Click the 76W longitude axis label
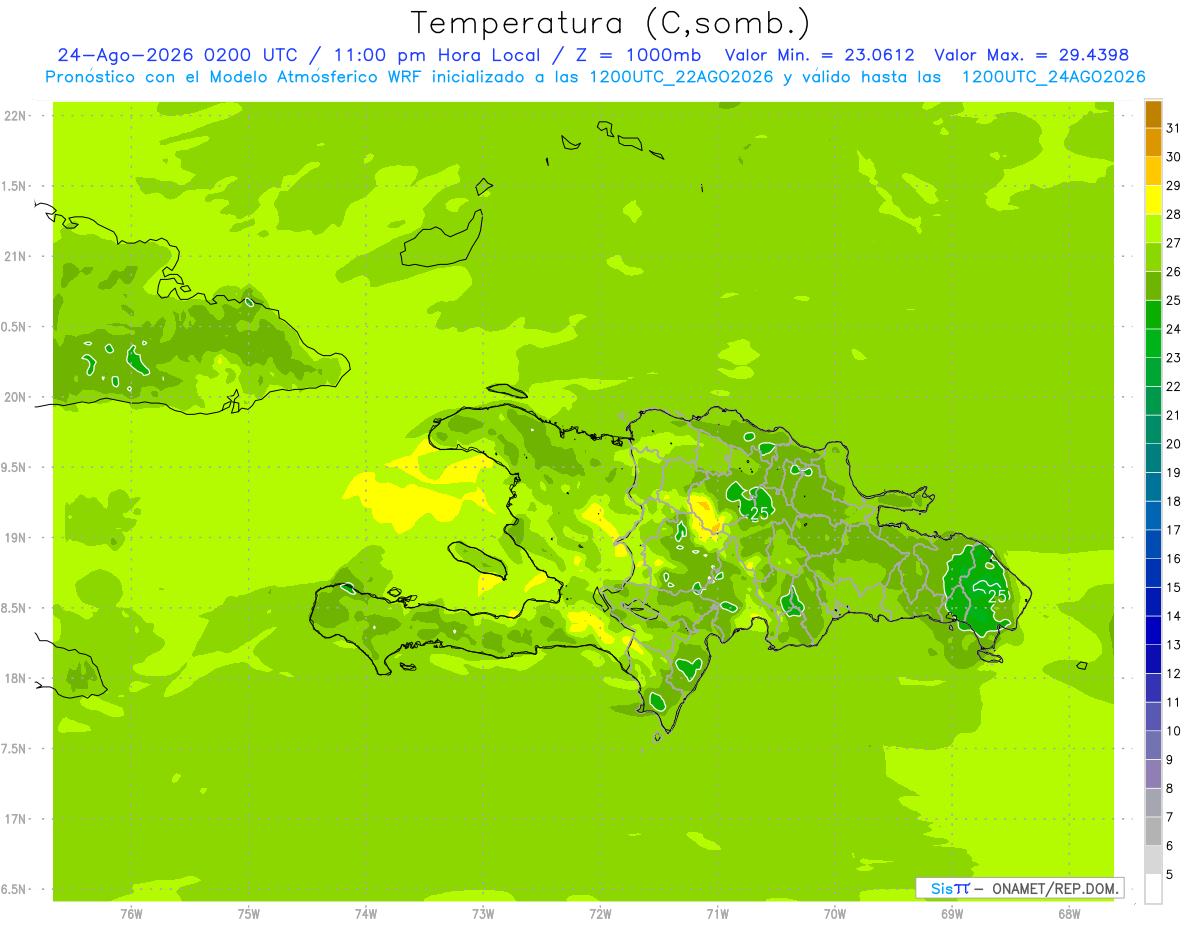The image size is (1200, 927). click(131, 914)
